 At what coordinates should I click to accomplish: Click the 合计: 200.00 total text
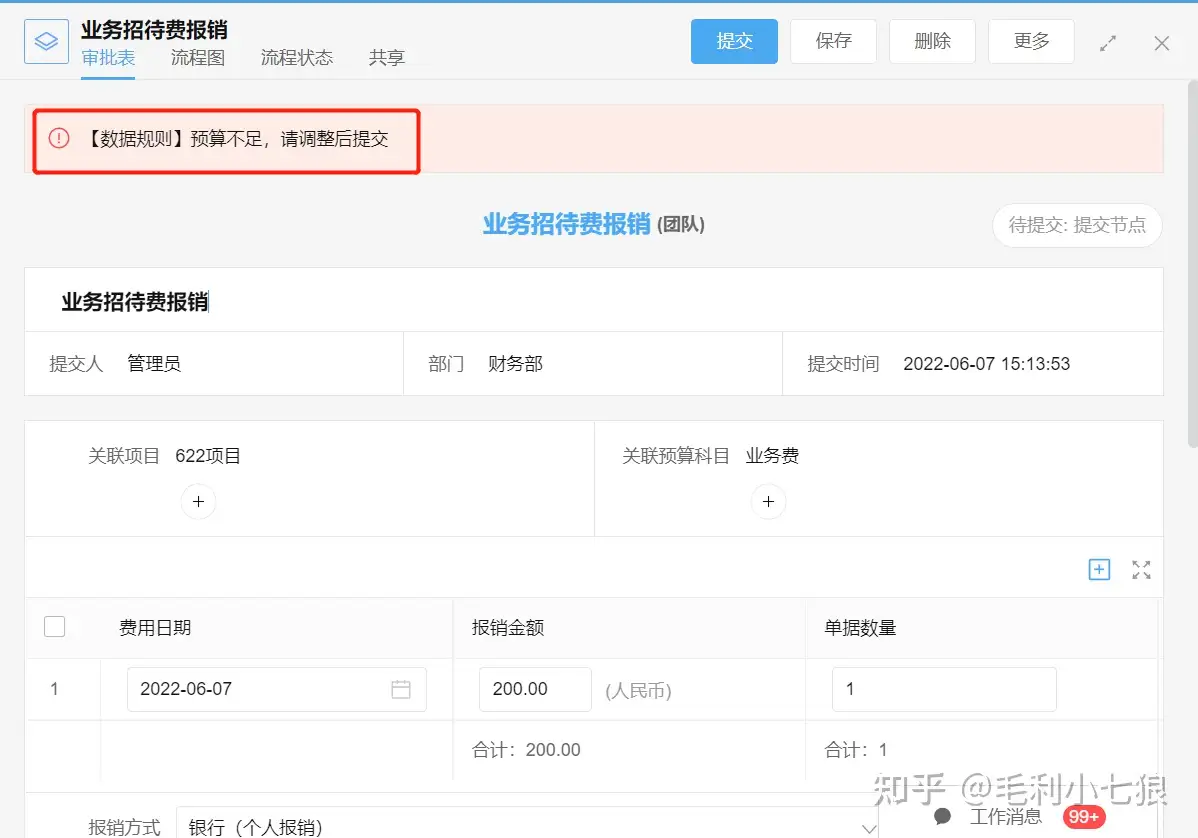click(x=526, y=750)
